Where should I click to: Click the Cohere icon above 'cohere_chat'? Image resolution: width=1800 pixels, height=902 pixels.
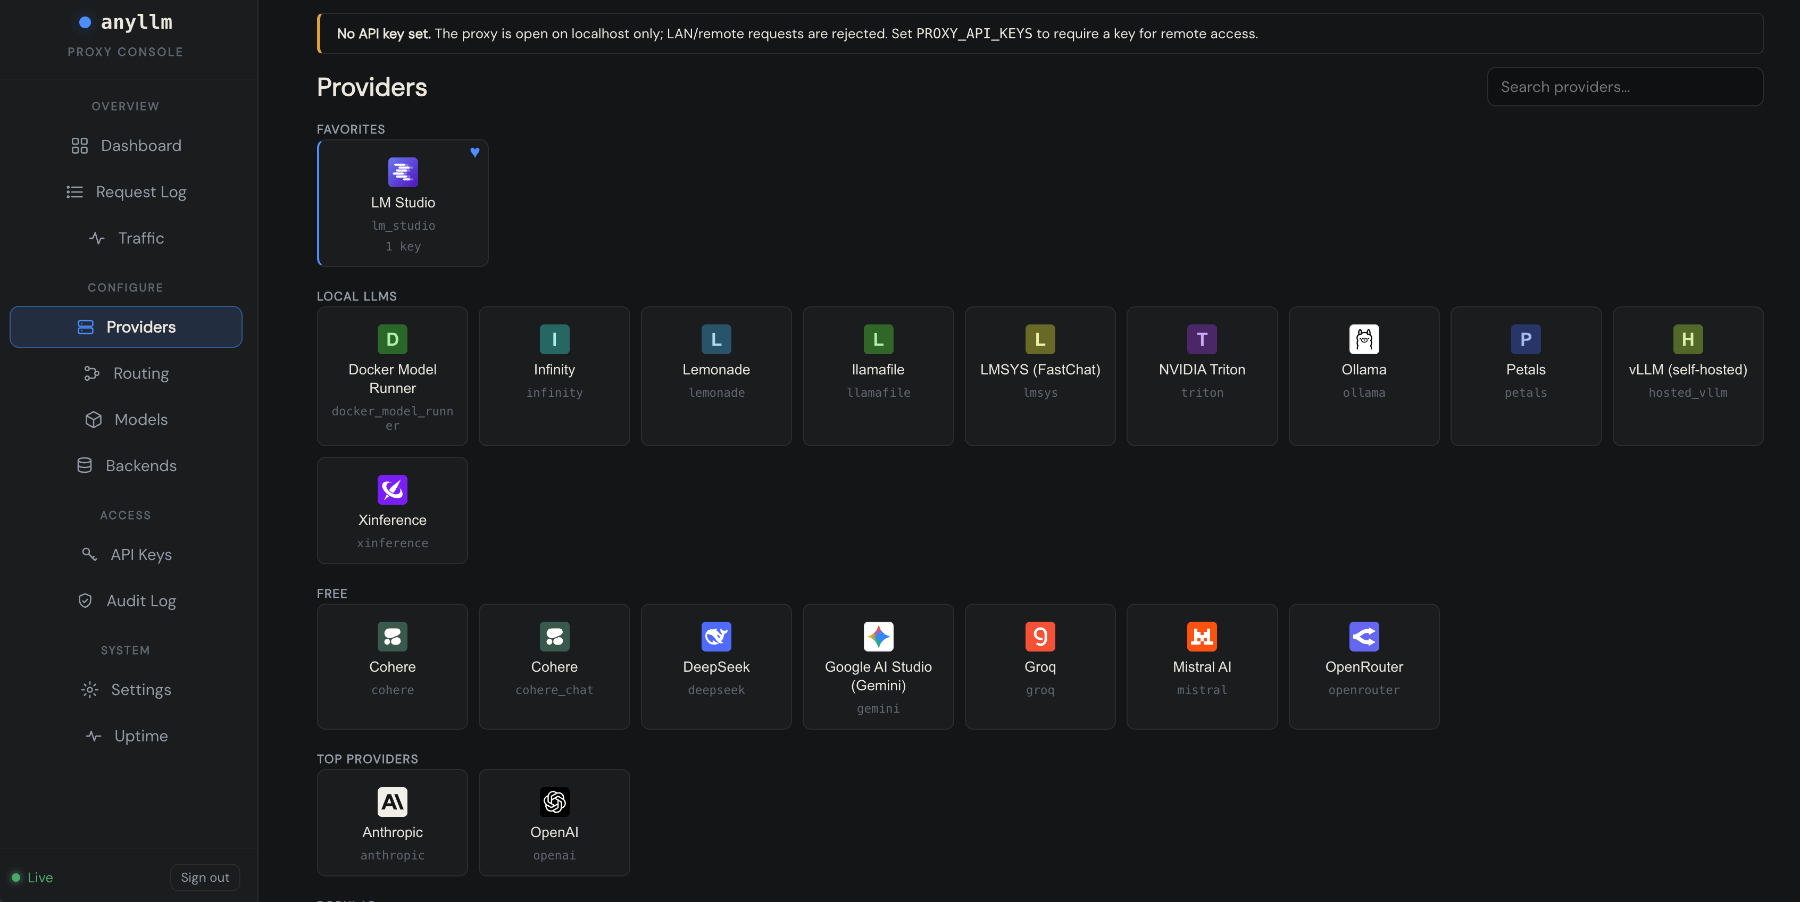(x=554, y=637)
